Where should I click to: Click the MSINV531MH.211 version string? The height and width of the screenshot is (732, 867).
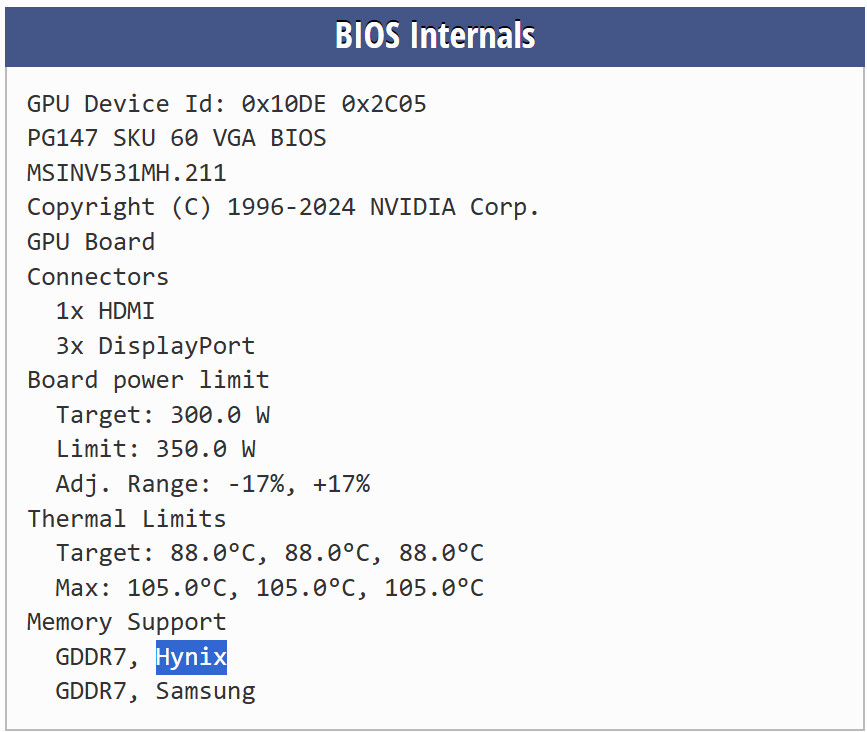pos(127,173)
